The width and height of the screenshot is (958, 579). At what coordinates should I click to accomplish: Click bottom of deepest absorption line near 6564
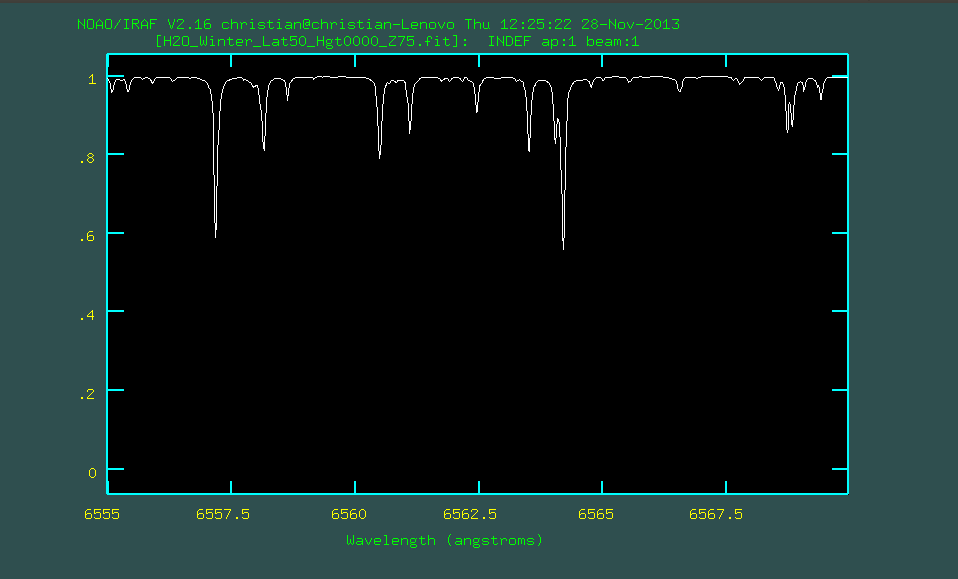tap(563, 247)
